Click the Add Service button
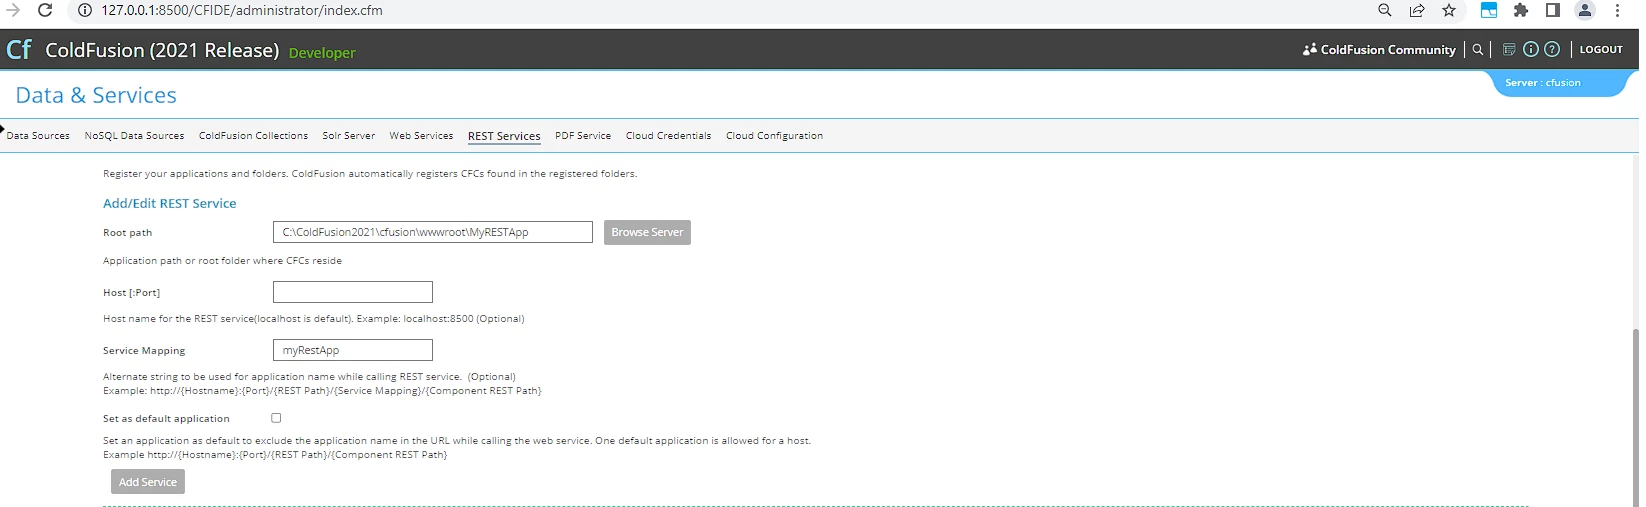1646x507 pixels. (x=148, y=482)
